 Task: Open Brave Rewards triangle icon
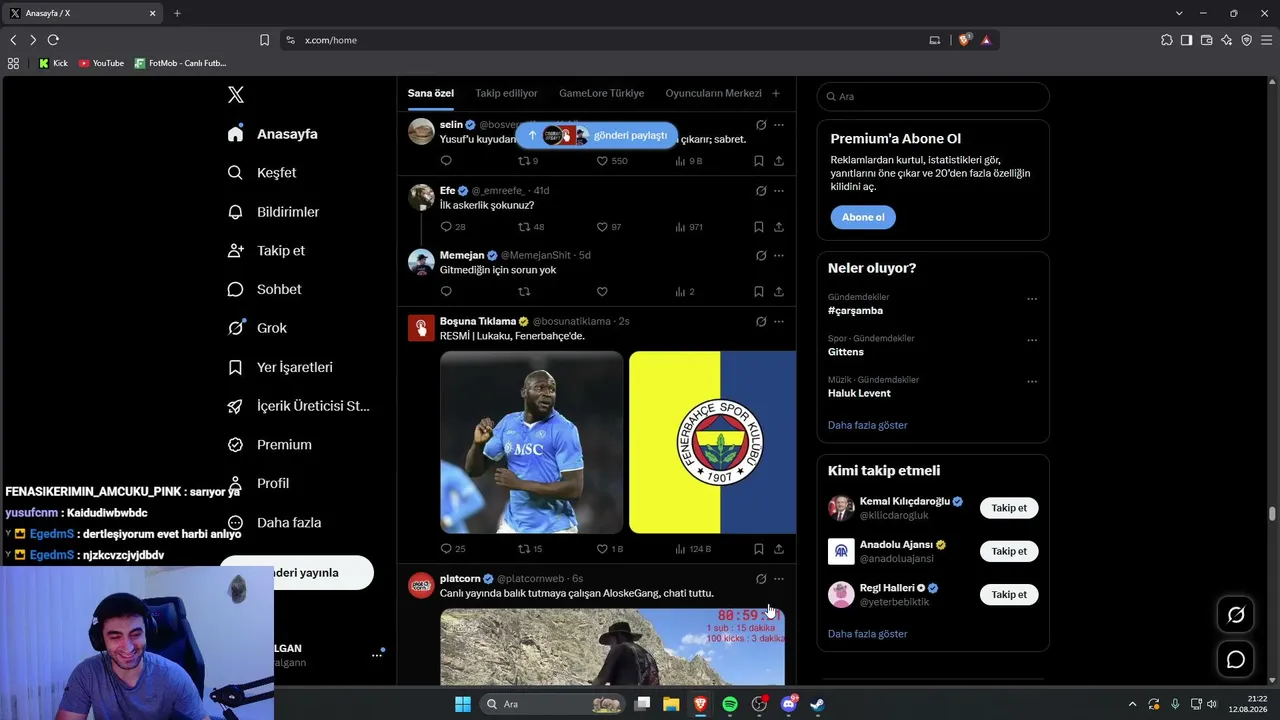(x=986, y=40)
